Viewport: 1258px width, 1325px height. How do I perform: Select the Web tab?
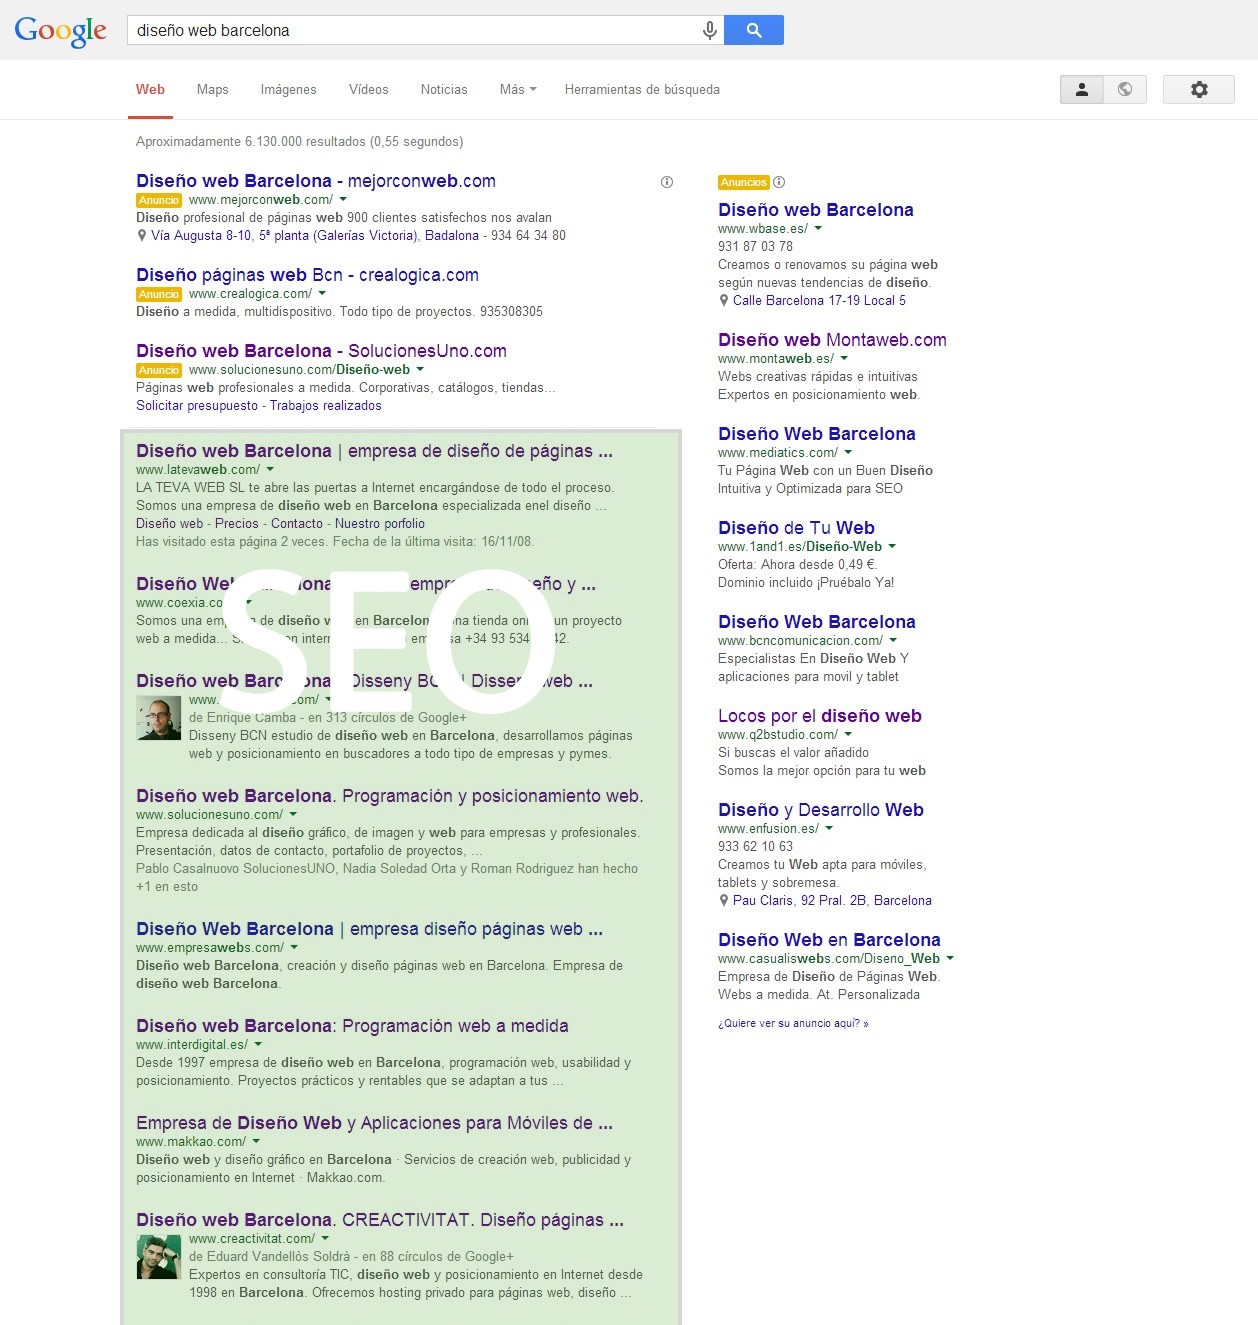click(150, 90)
